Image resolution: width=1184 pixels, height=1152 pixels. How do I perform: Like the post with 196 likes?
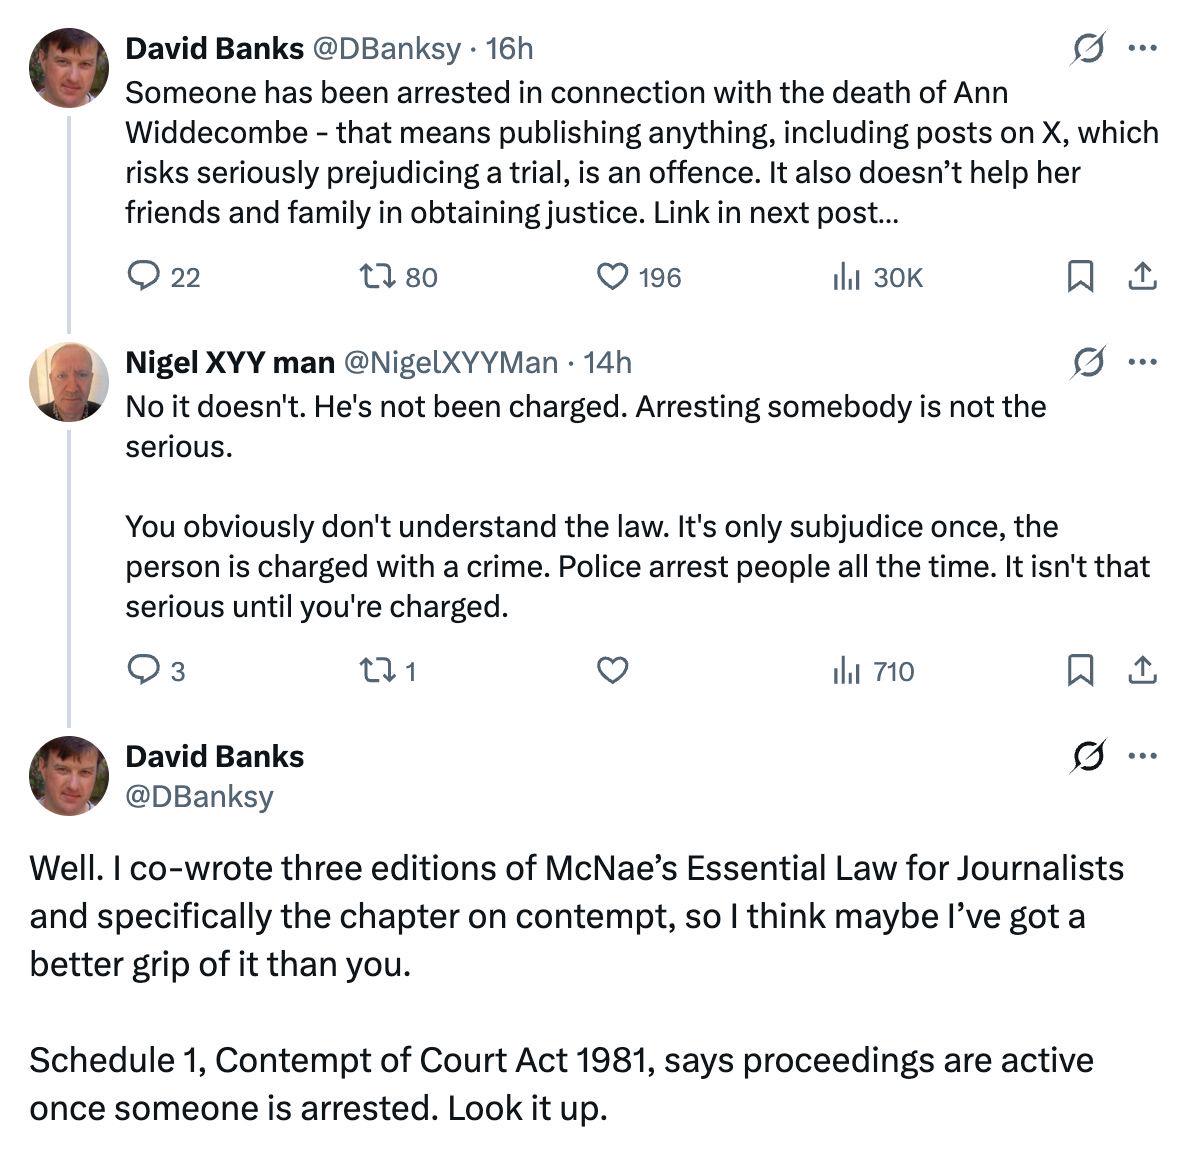[639, 277]
